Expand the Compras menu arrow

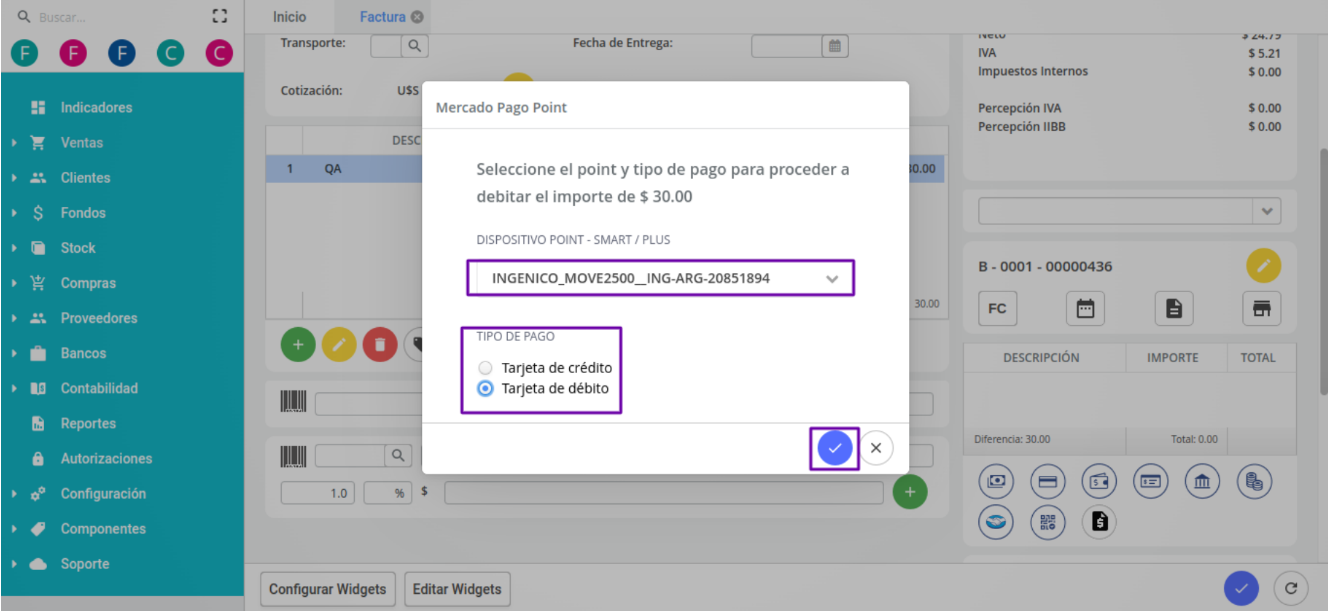[15, 283]
